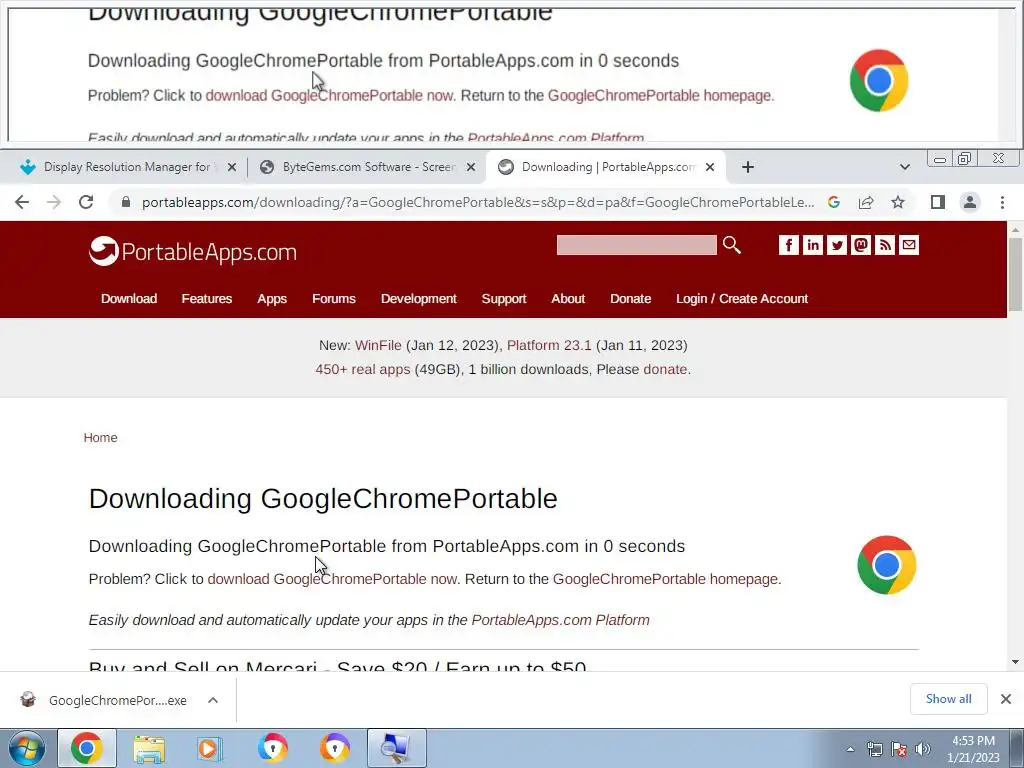The image size is (1024, 768).
Task: Open PortableApps Facebook icon
Action: coord(788,245)
